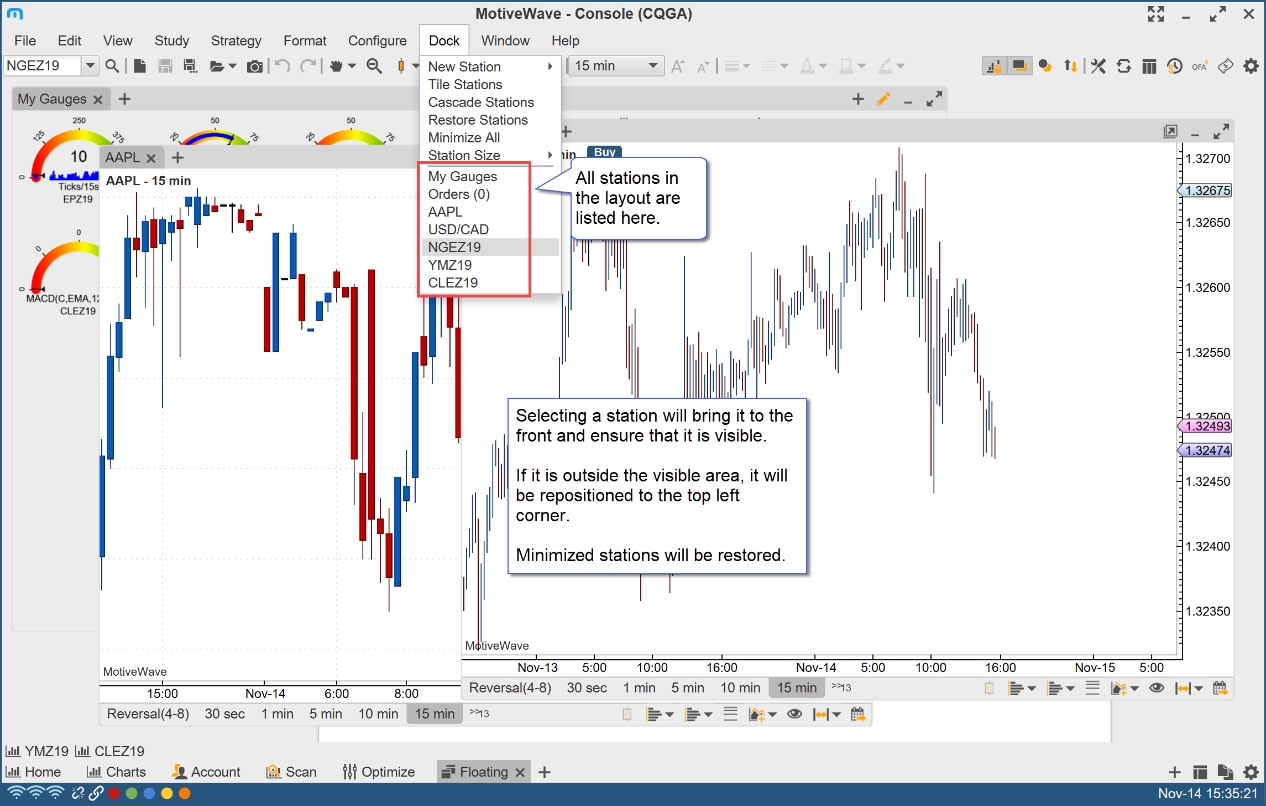Create a new file with the page icon
Image resolution: width=1266 pixels, height=806 pixels.
[x=140, y=66]
